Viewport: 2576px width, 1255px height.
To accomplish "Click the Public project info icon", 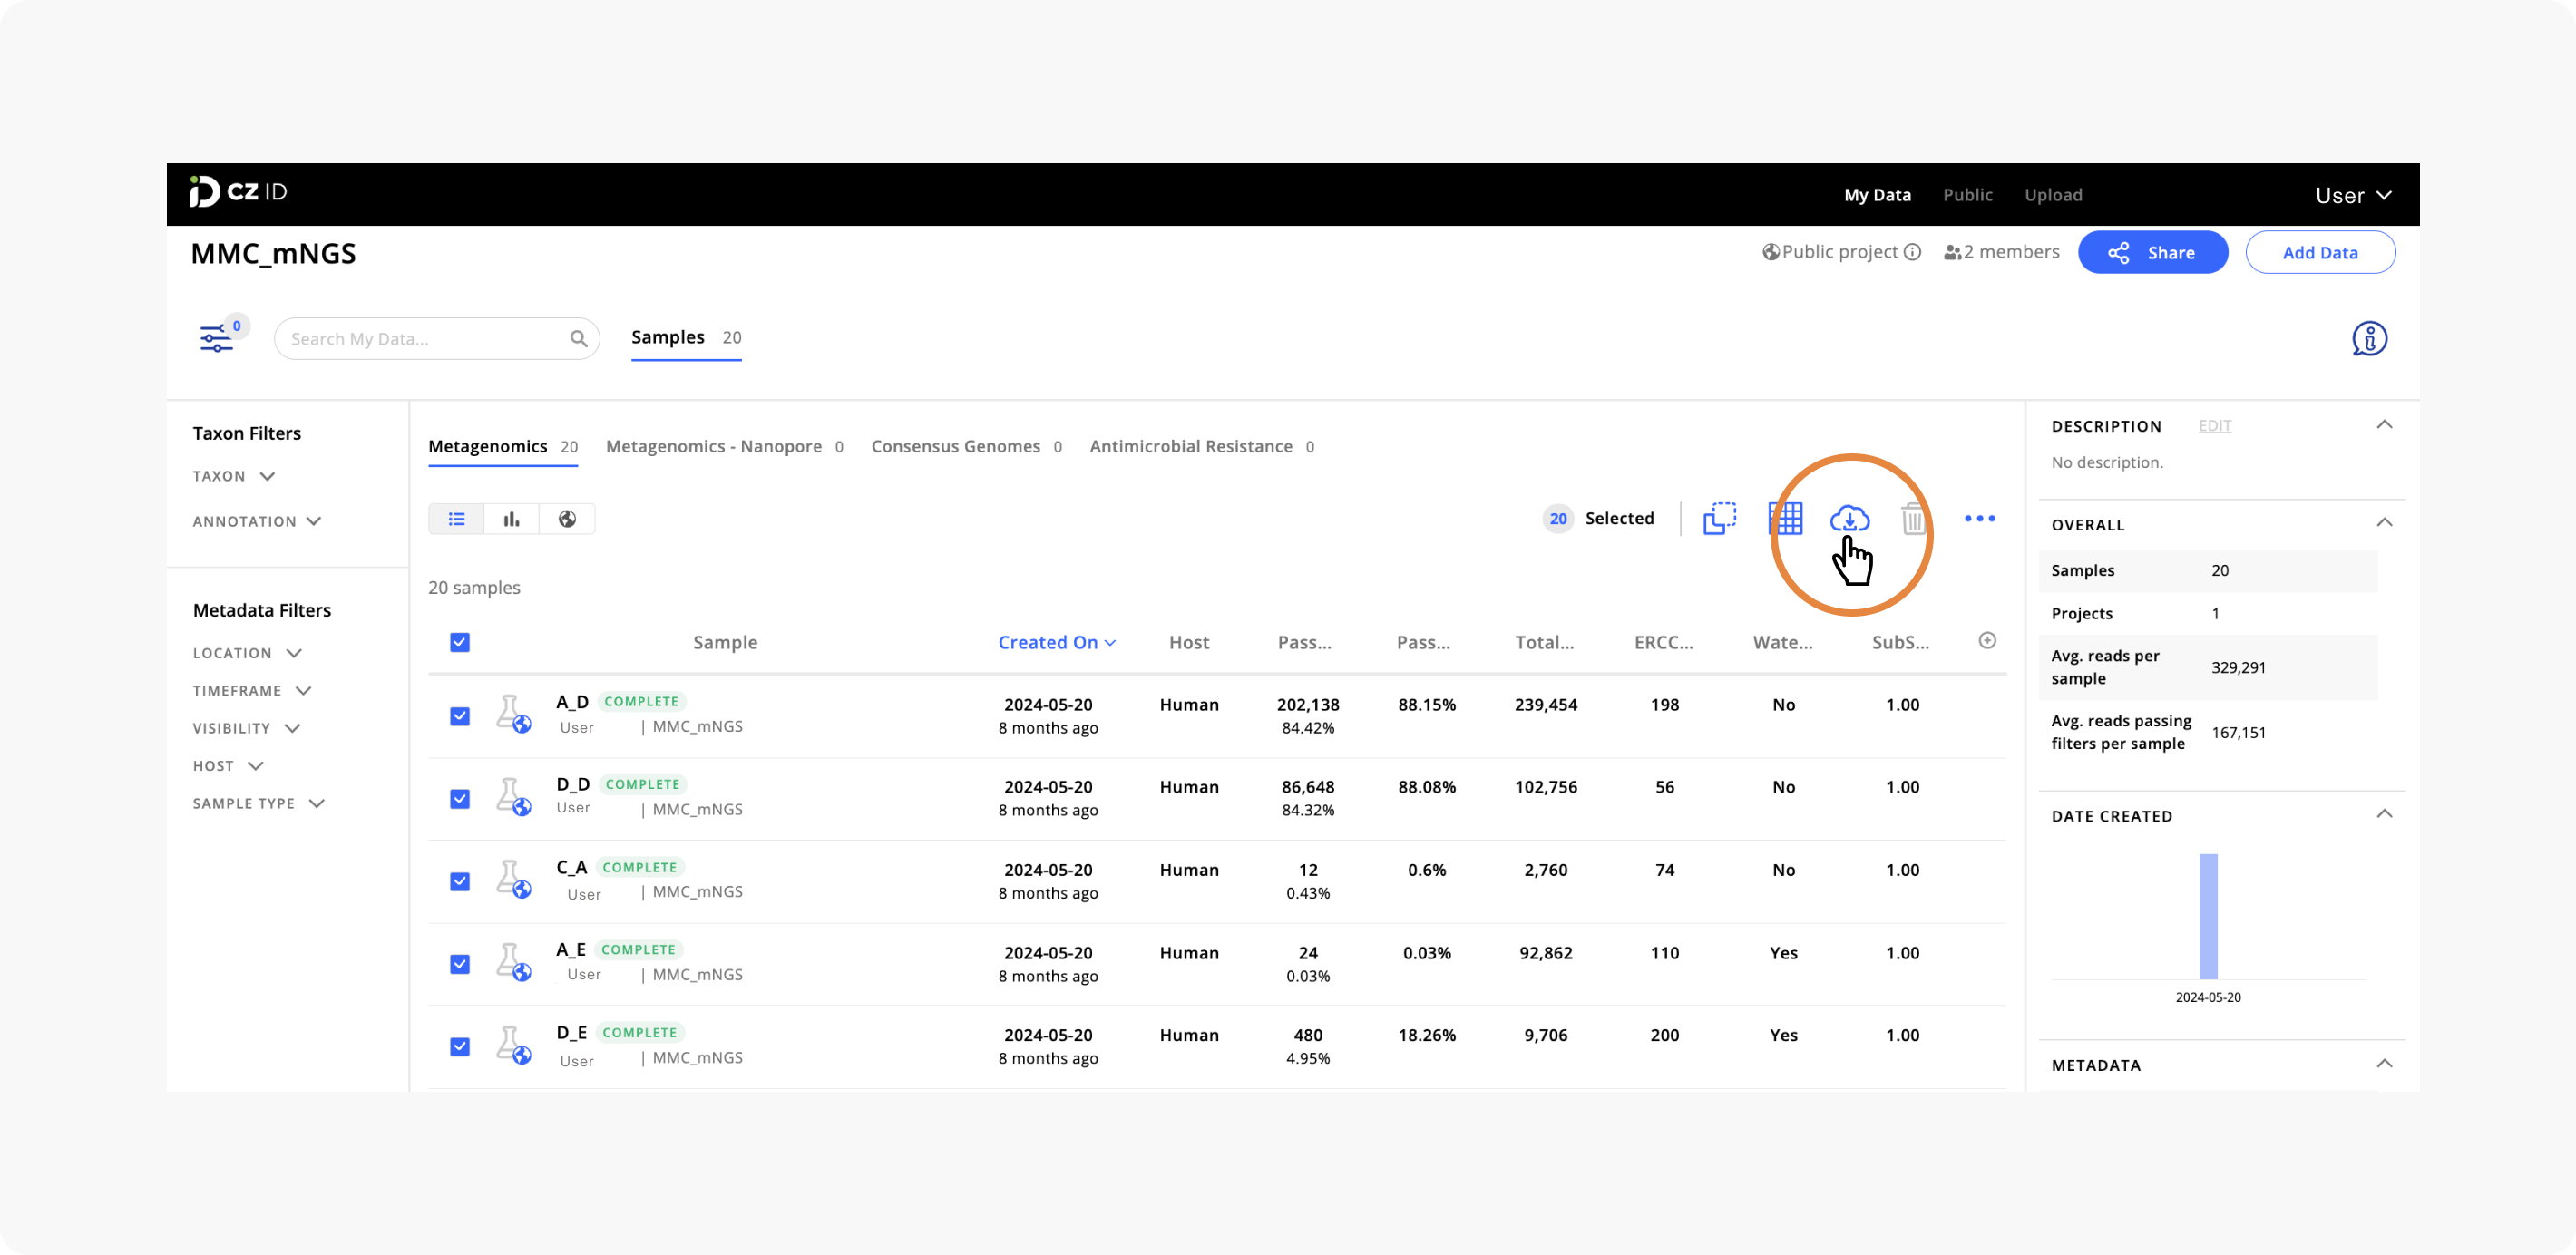I will click(x=1911, y=252).
